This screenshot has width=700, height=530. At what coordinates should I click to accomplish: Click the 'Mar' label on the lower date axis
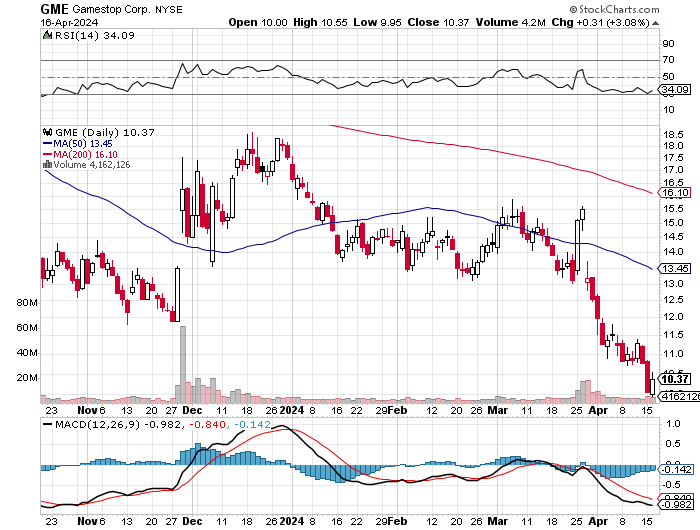[x=498, y=522]
